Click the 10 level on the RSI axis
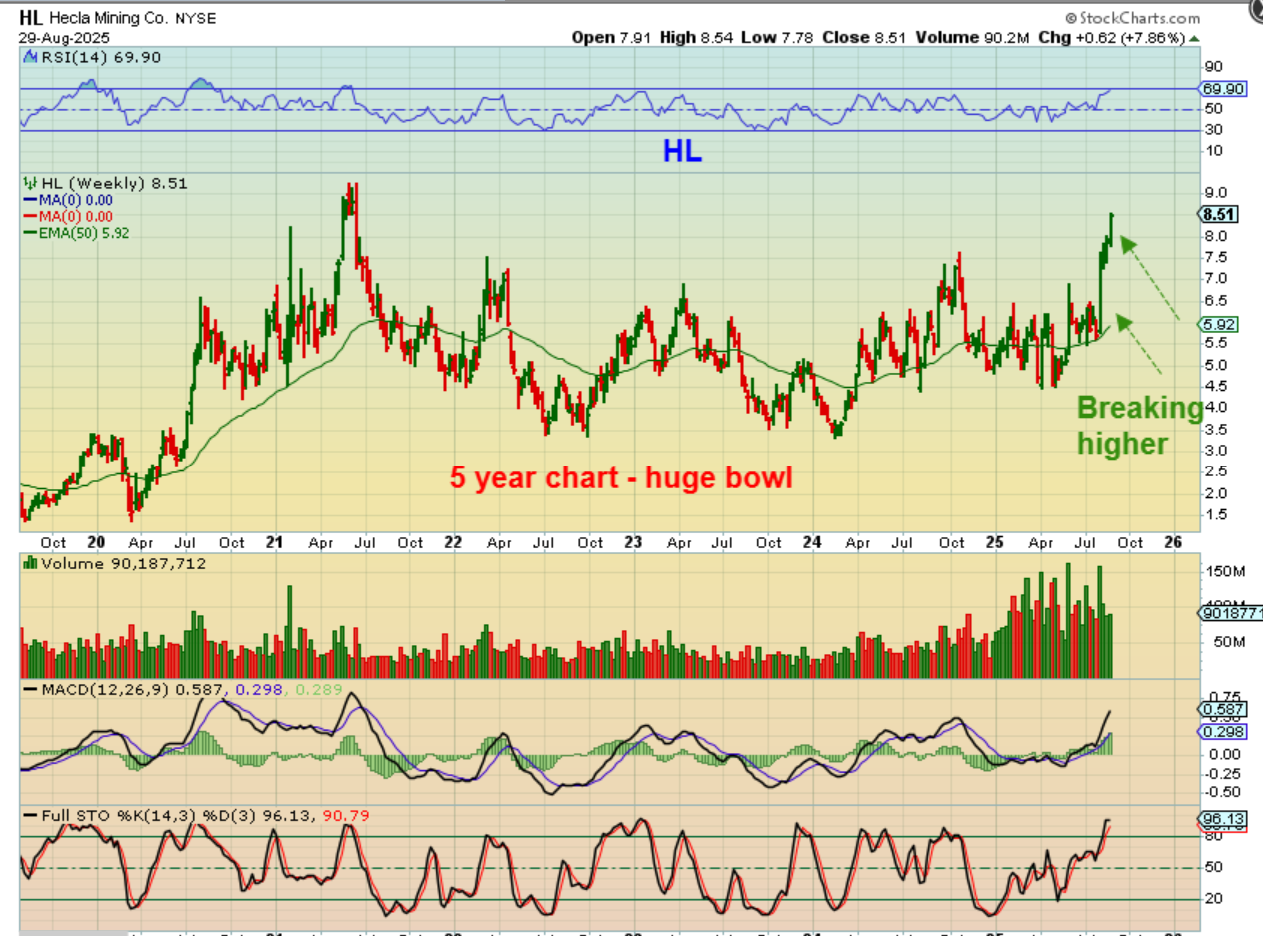The height and width of the screenshot is (936, 1263). [1212, 150]
